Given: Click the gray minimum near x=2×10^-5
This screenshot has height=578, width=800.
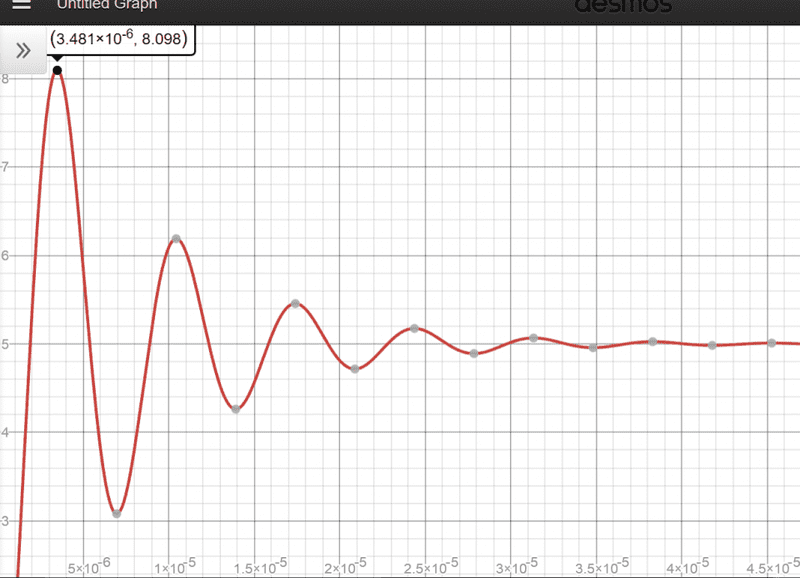Looking at the screenshot, I should [x=355, y=369].
